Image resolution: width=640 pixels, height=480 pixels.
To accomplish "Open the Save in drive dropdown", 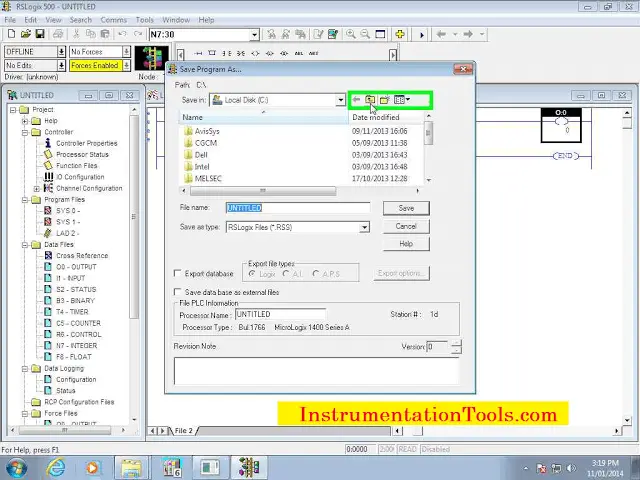I will tap(340, 100).
